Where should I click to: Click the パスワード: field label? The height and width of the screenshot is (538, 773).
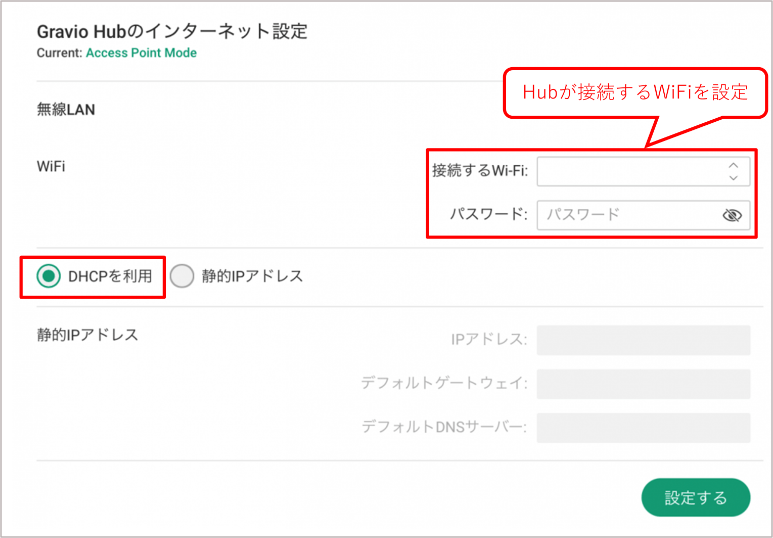click(489, 215)
